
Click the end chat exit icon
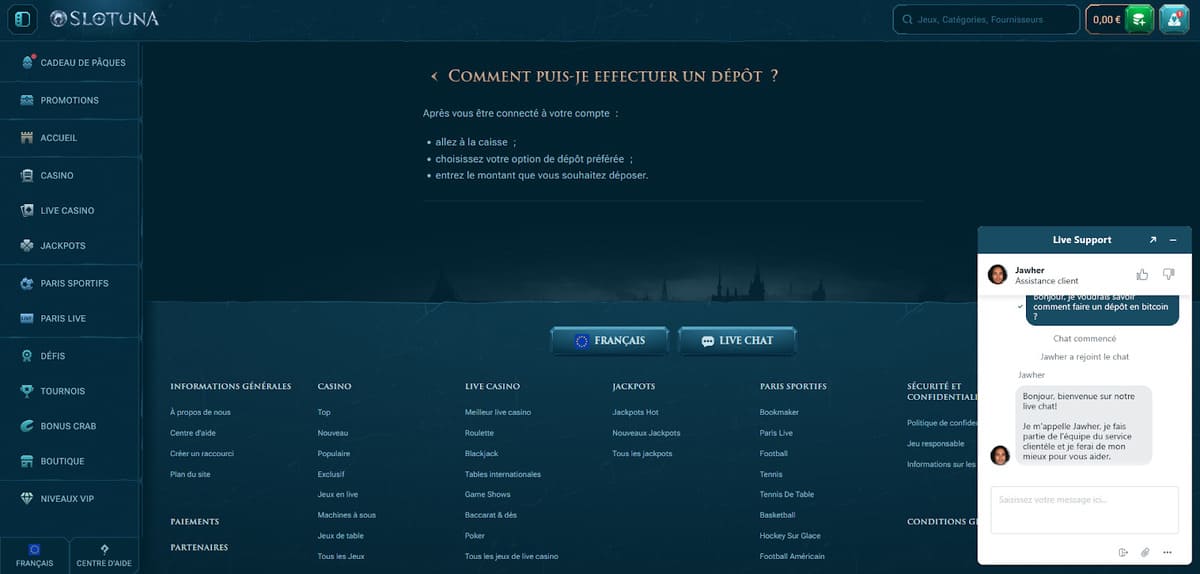[x=1123, y=552]
